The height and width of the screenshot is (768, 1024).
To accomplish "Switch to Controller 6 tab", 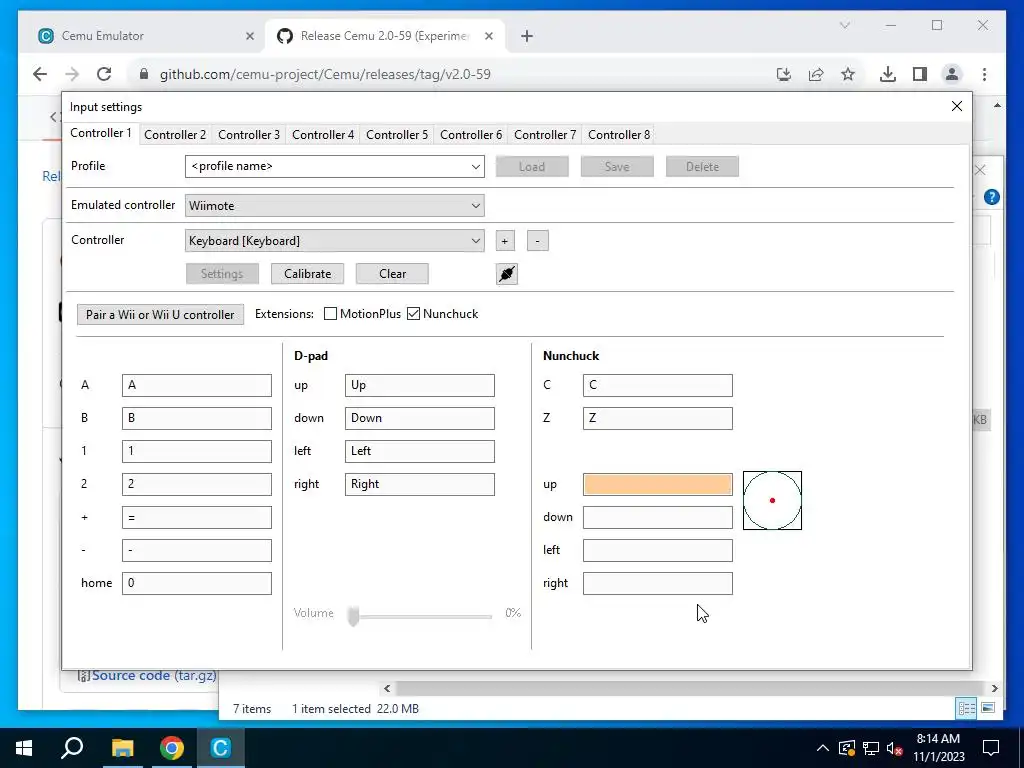I will (471, 135).
